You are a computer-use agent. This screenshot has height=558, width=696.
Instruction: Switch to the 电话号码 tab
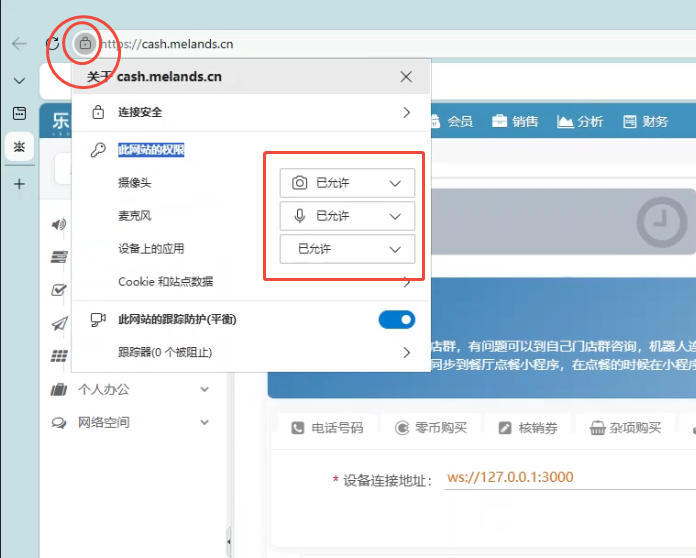click(x=327, y=428)
